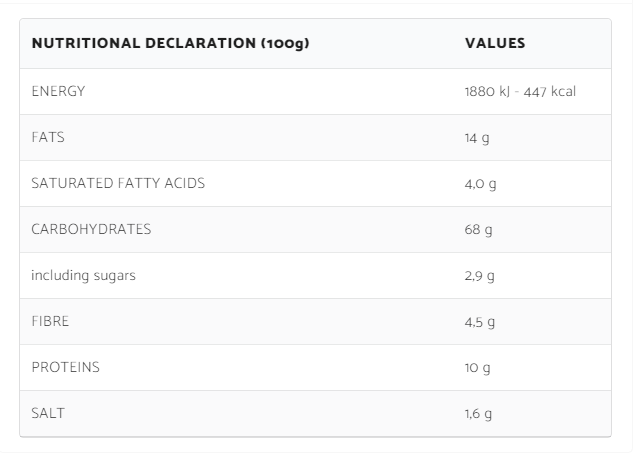The height and width of the screenshot is (454, 633).
Task: Click the CARBOHYDRATES row label
Action: [x=91, y=229]
